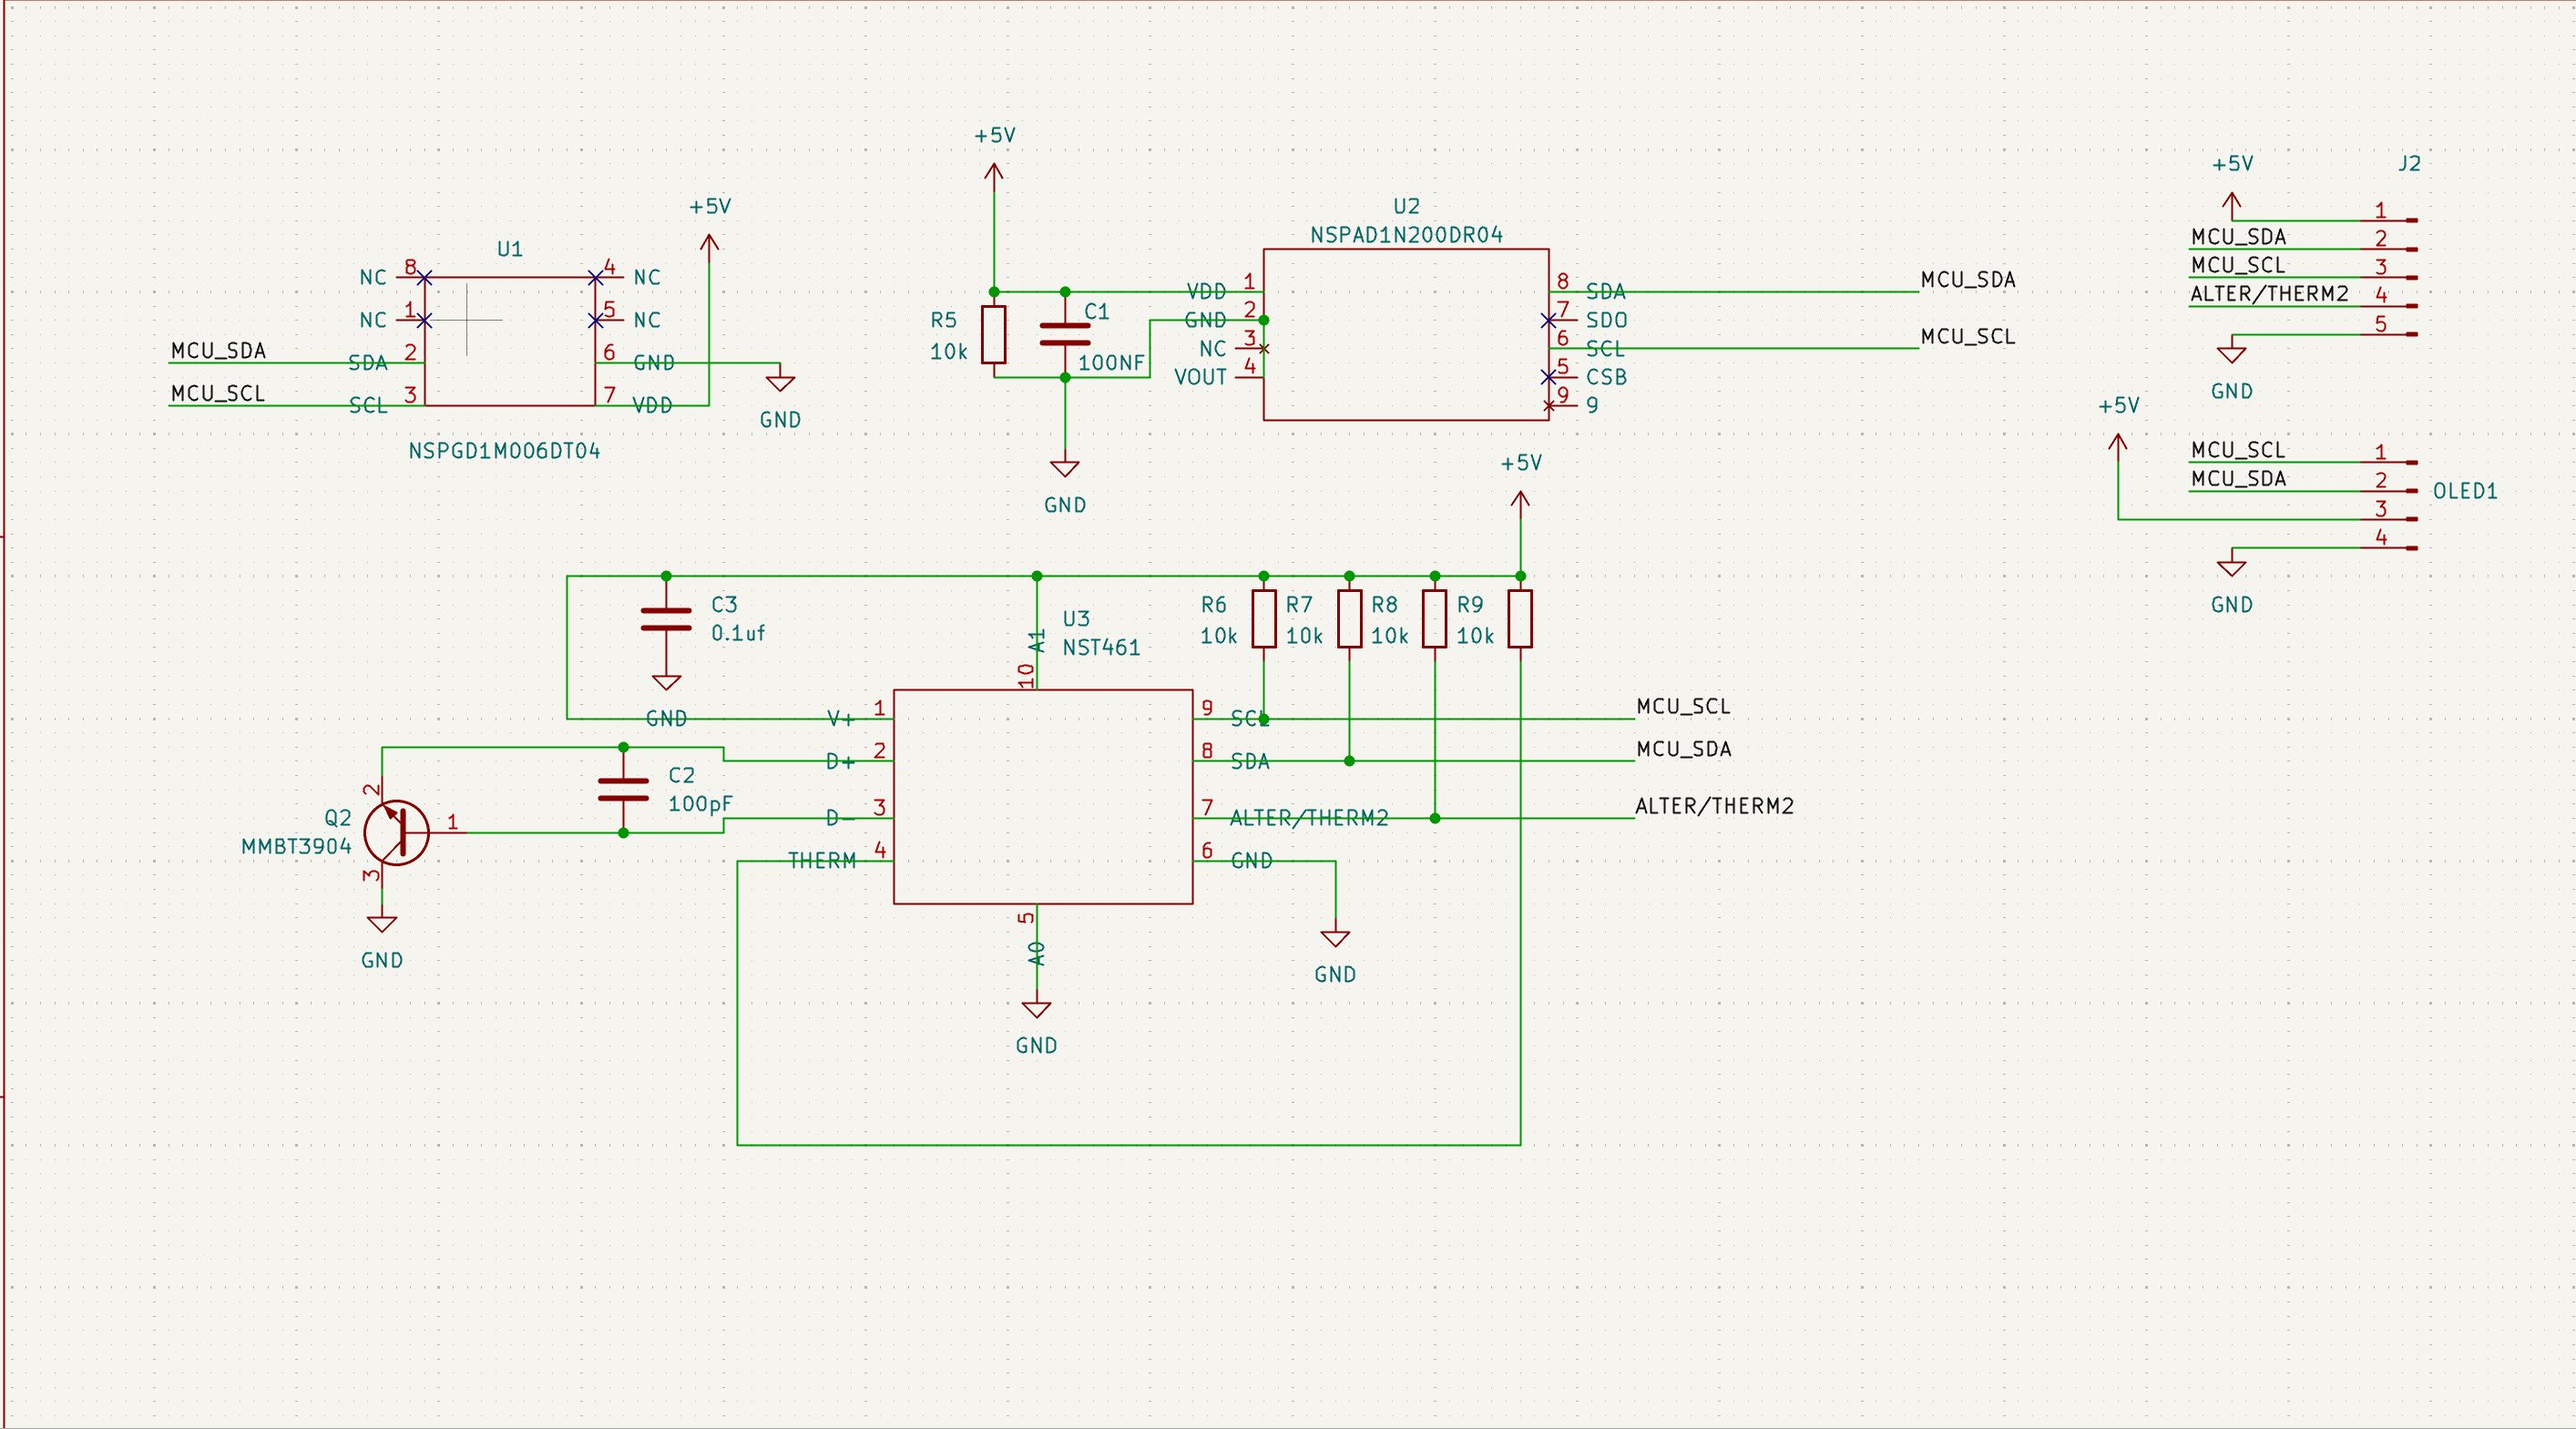Select capacitor C1 100NF symbol
This screenshot has height=1429, width=2576.
click(1064, 334)
